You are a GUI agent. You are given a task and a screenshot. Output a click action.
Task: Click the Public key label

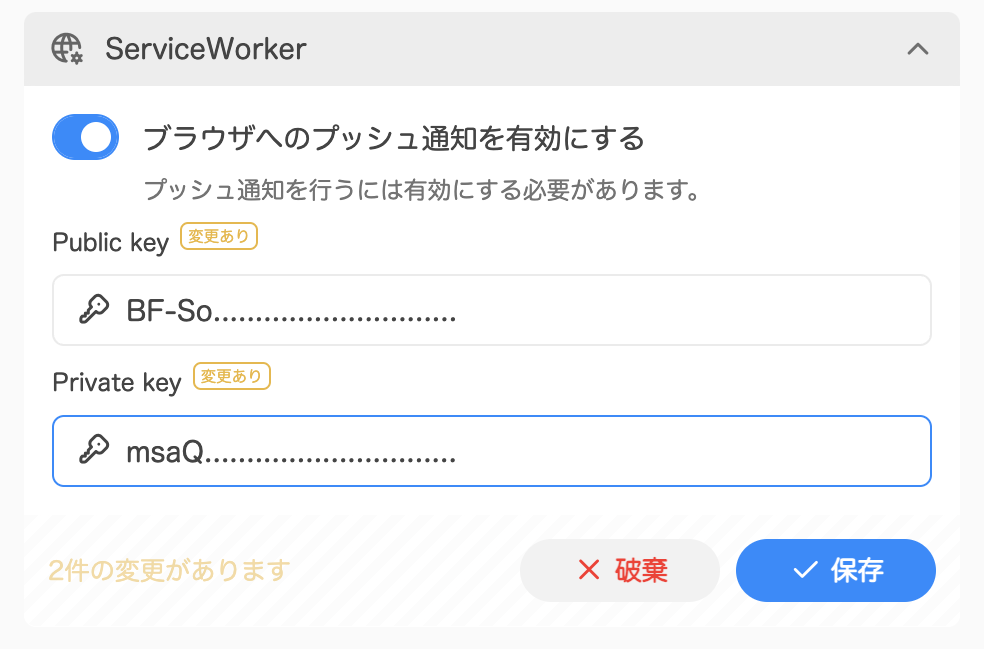(111, 242)
